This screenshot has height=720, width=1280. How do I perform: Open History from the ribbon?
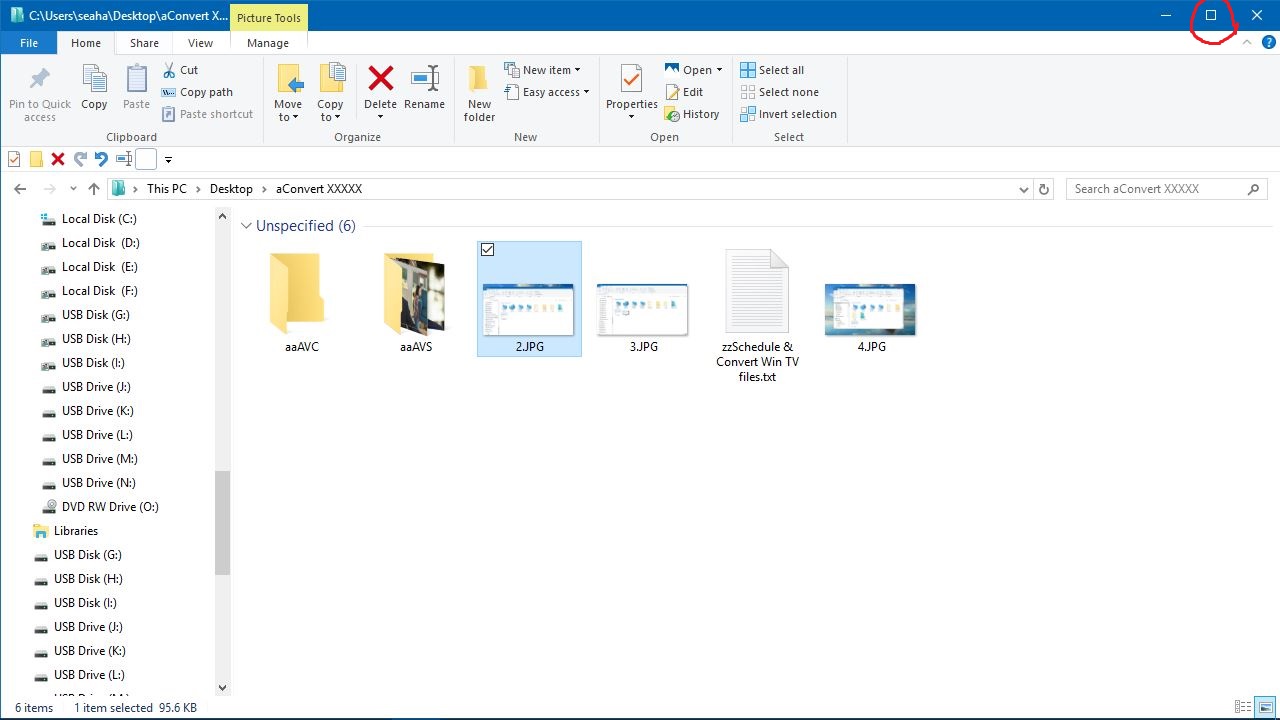[692, 114]
